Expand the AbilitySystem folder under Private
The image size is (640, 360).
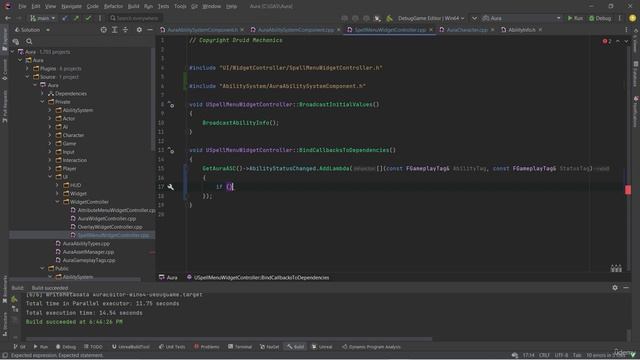(x=50, y=110)
